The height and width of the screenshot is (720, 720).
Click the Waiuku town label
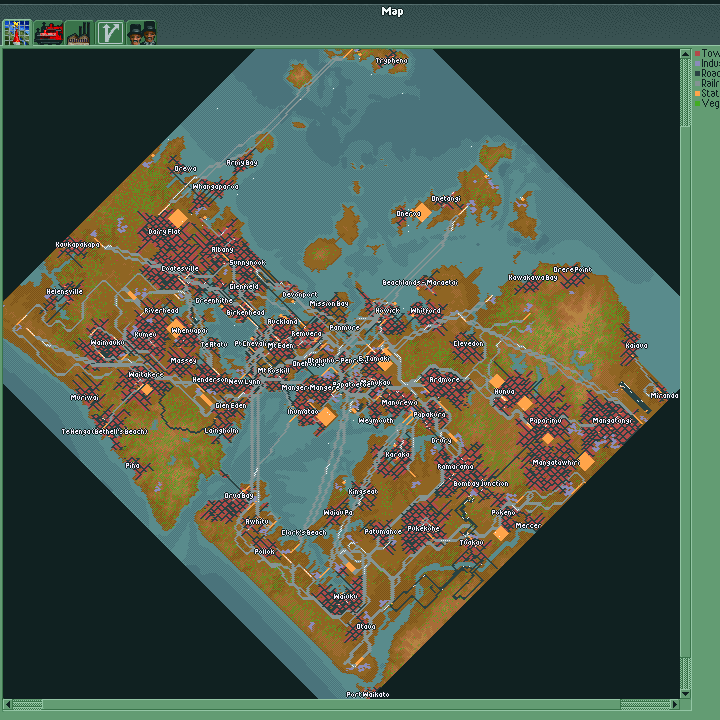click(x=345, y=596)
